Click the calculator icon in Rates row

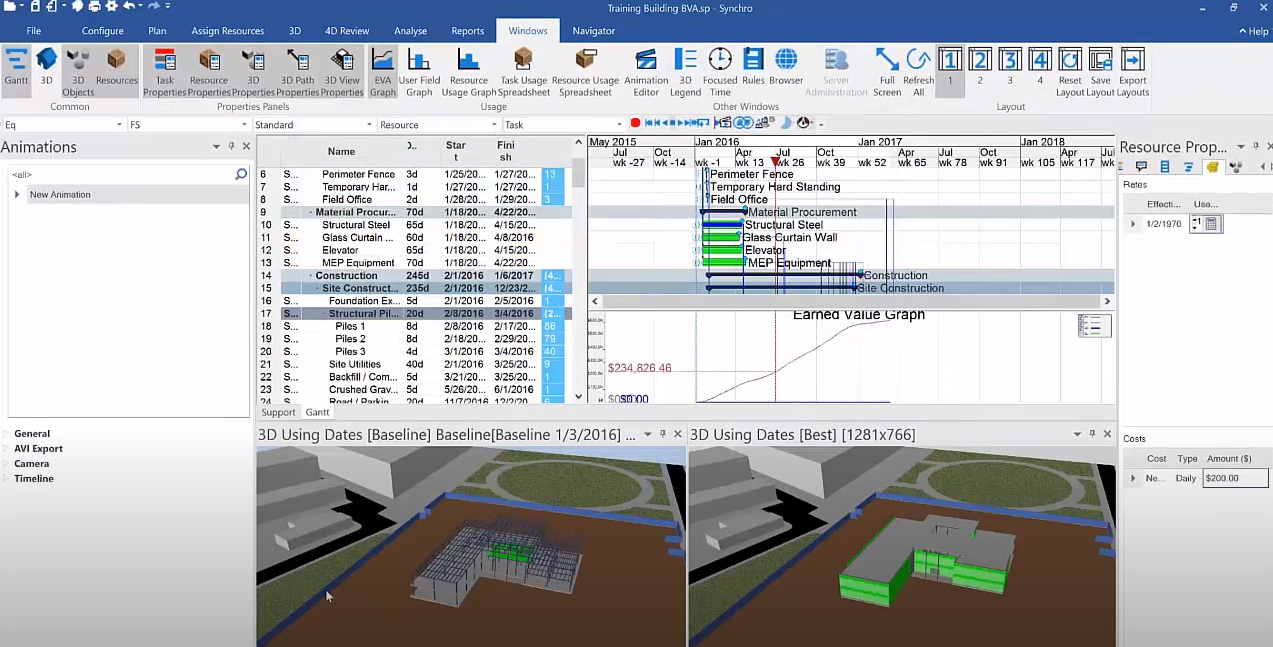pos(1211,224)
